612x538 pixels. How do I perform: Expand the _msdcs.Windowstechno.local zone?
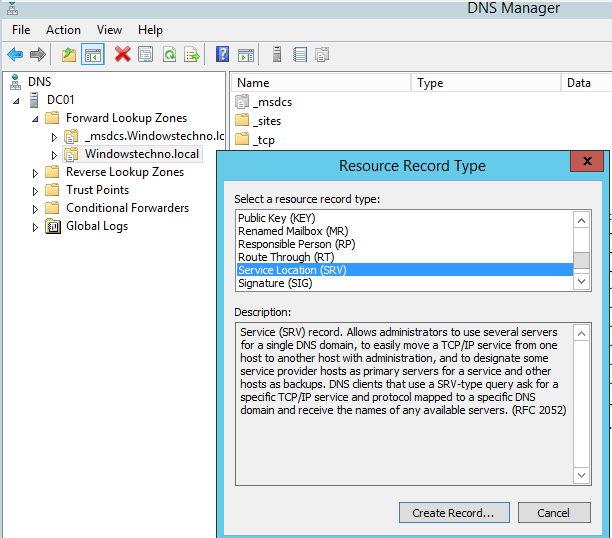coord(54,137)
